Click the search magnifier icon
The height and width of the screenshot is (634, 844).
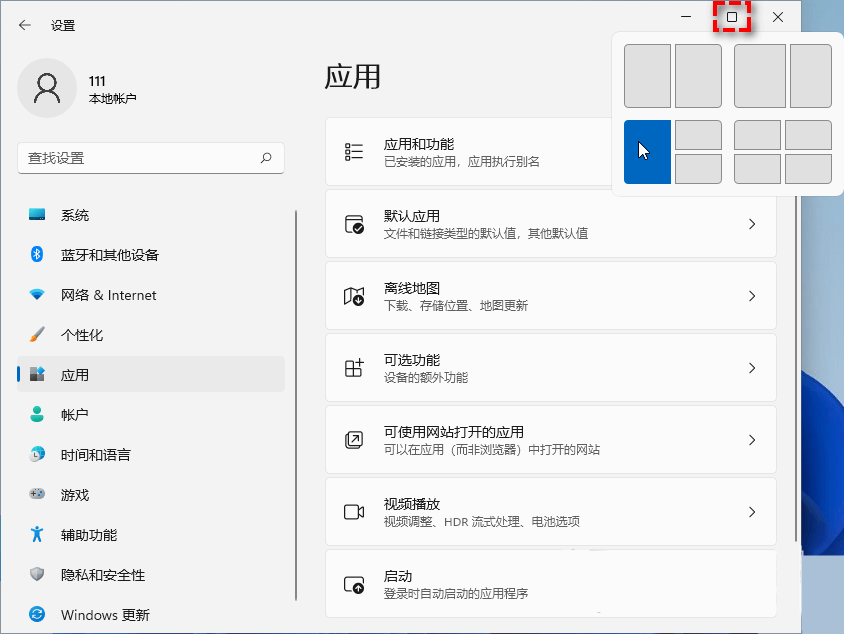point(266,158)
